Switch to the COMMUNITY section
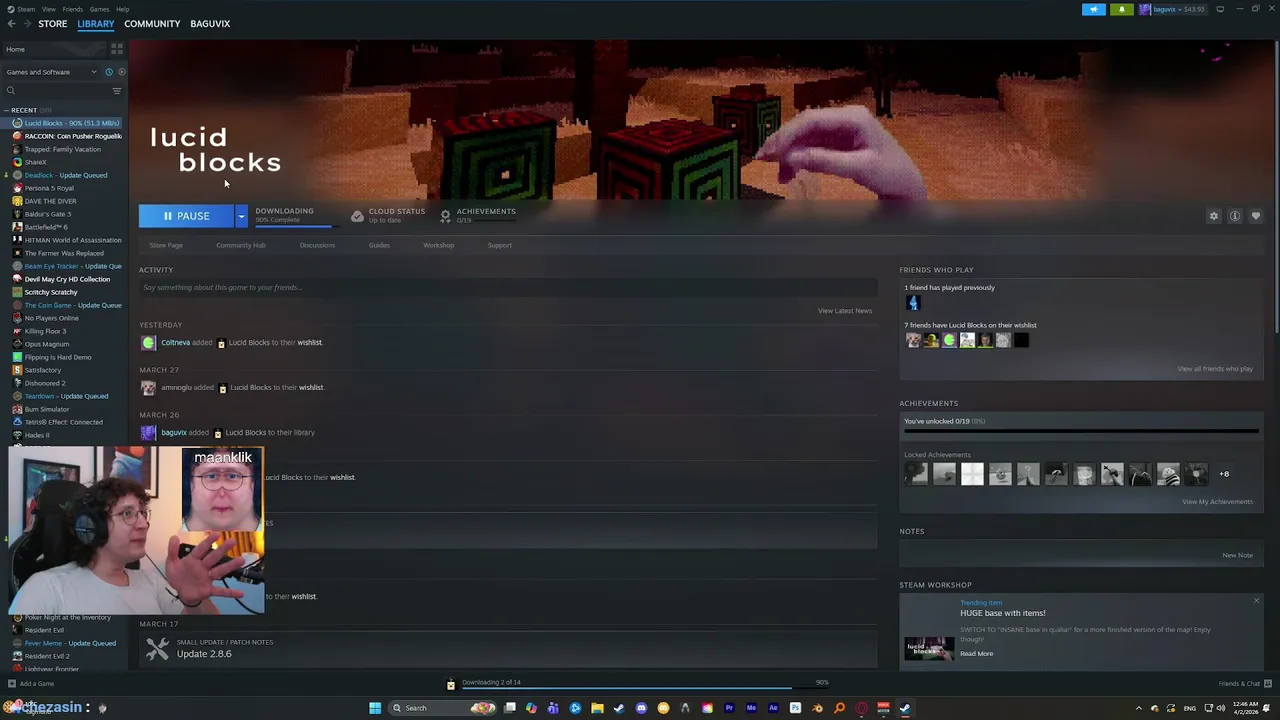Image resolution: width=1280 pixels, height=720 pixels. (152, 24)
